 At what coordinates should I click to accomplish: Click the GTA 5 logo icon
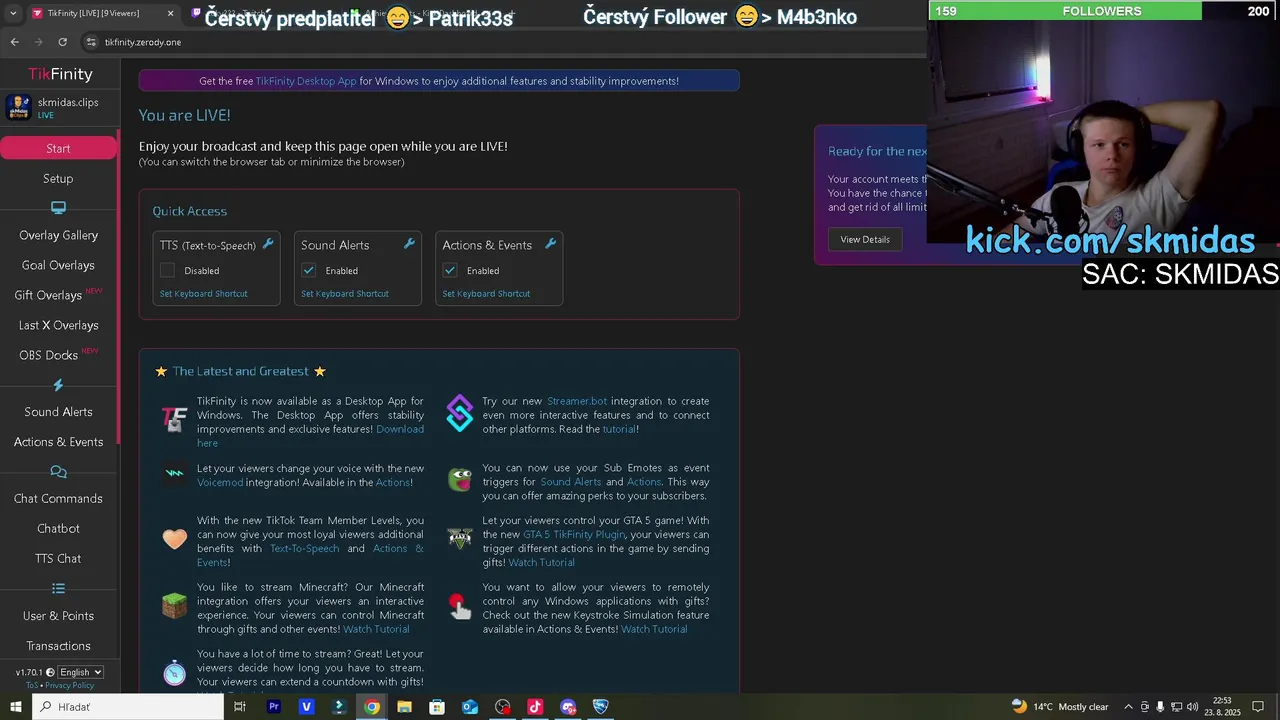(x=460, y=539)
